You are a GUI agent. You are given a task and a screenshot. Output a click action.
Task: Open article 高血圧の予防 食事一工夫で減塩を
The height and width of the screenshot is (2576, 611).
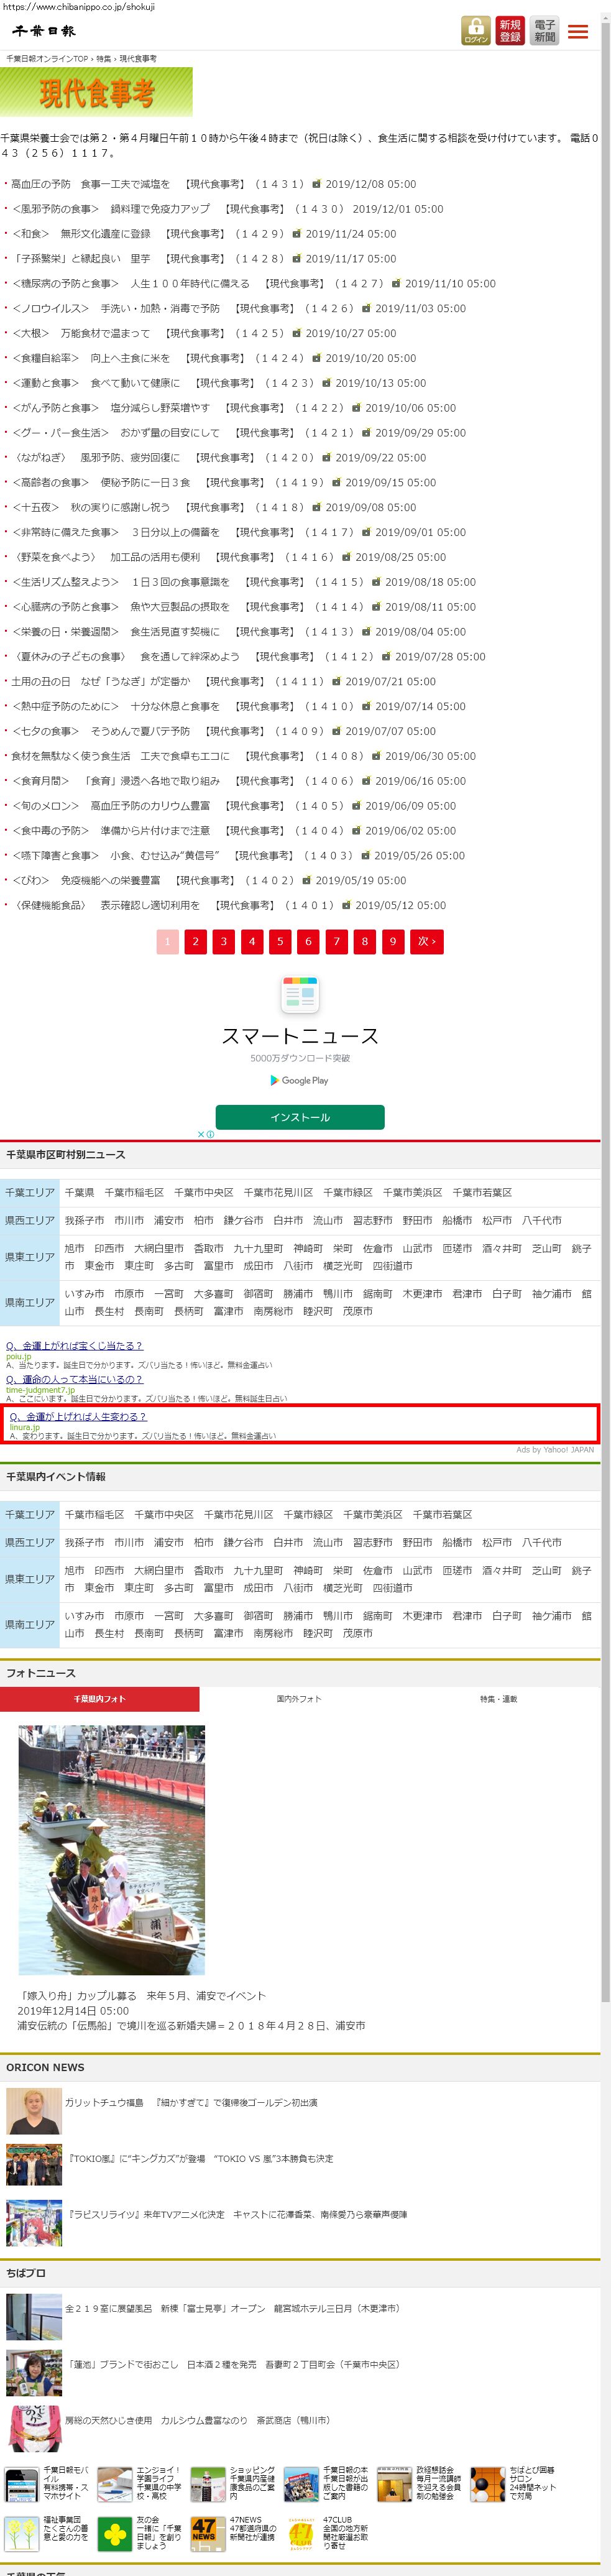tap(90, 184)
